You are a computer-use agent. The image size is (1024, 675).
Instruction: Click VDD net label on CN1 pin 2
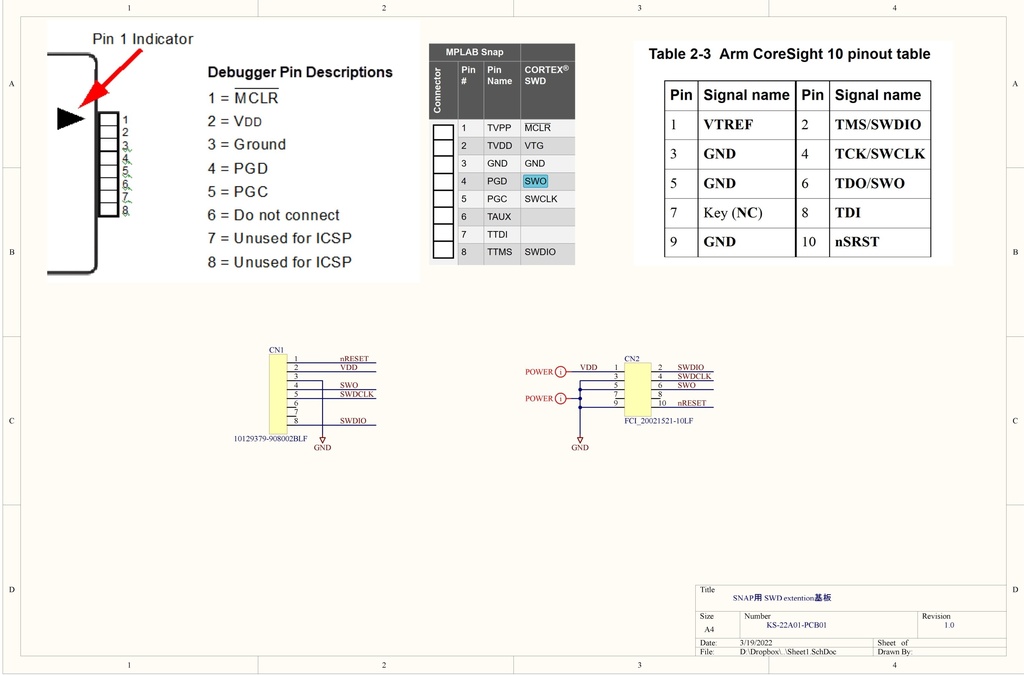click(x=349, y=368)
